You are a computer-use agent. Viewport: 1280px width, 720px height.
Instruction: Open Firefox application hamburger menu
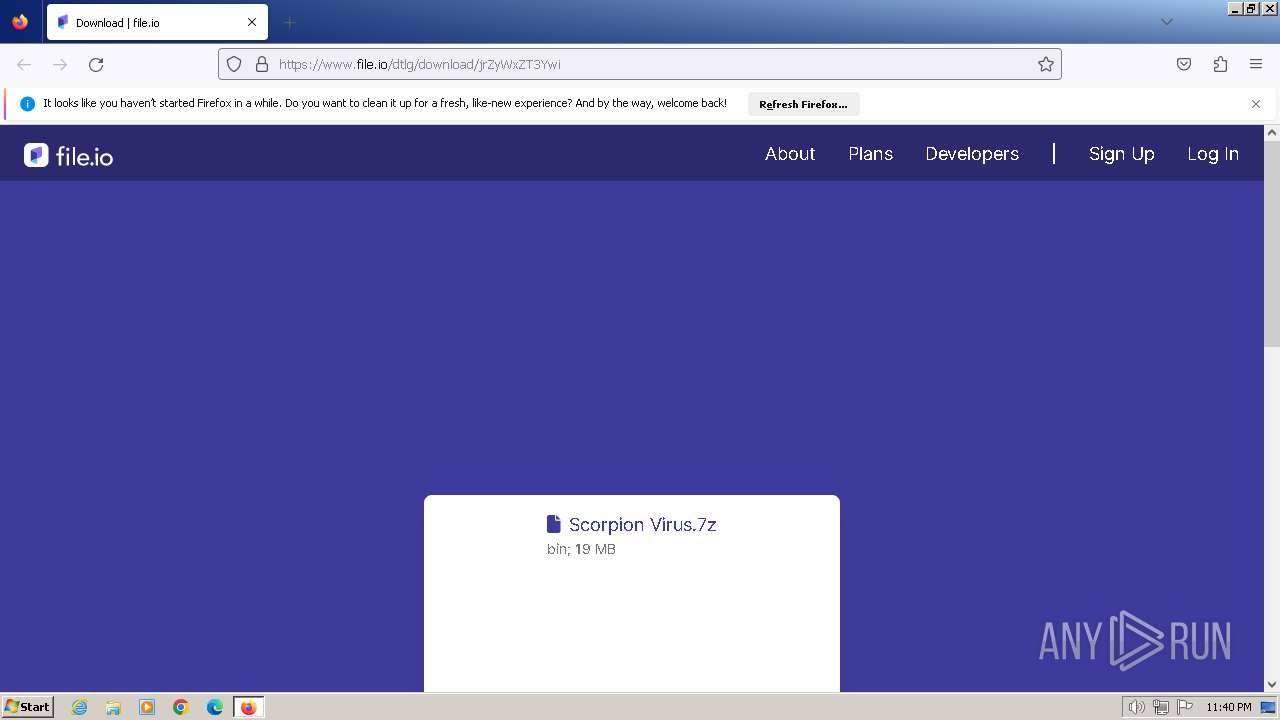[x=1256, y=64]
